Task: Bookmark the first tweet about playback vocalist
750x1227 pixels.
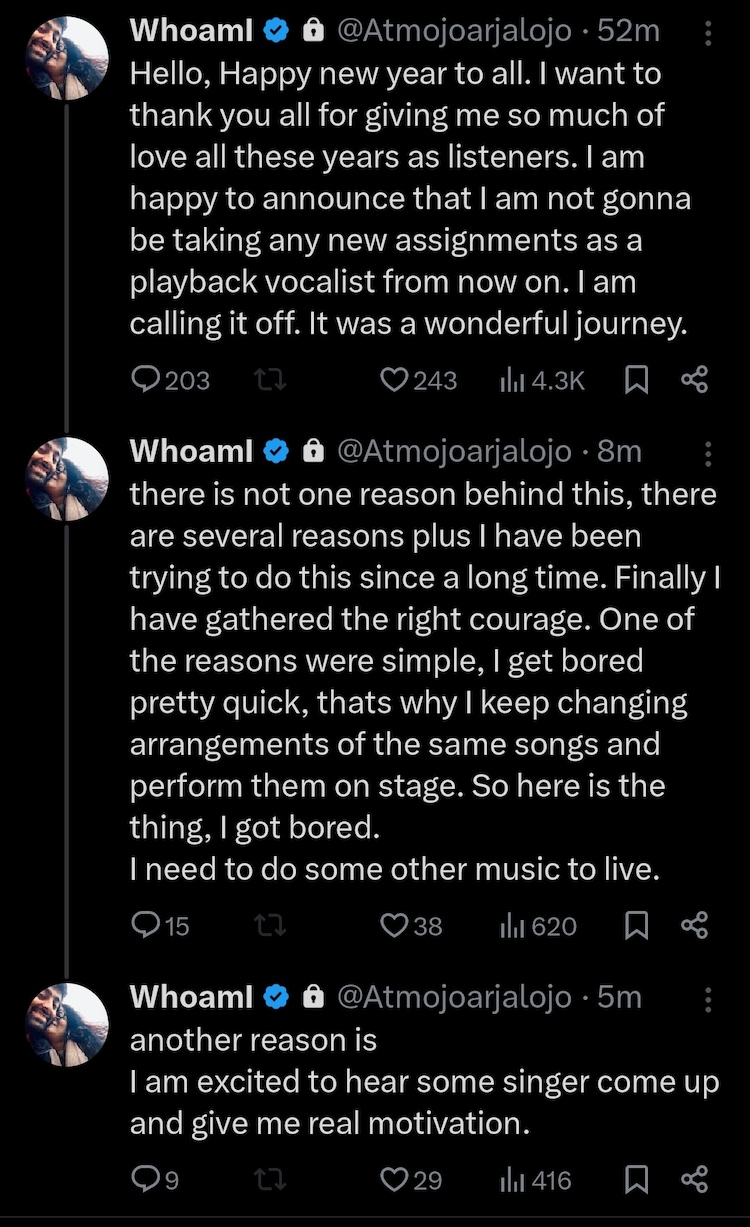Action: [x=636, y=380]
